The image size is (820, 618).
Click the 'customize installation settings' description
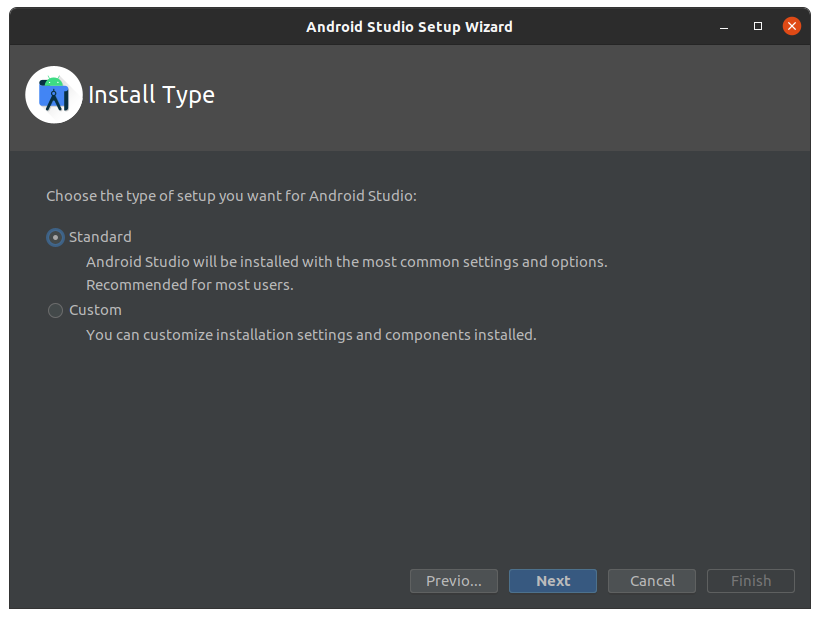[x=311, y=335]
